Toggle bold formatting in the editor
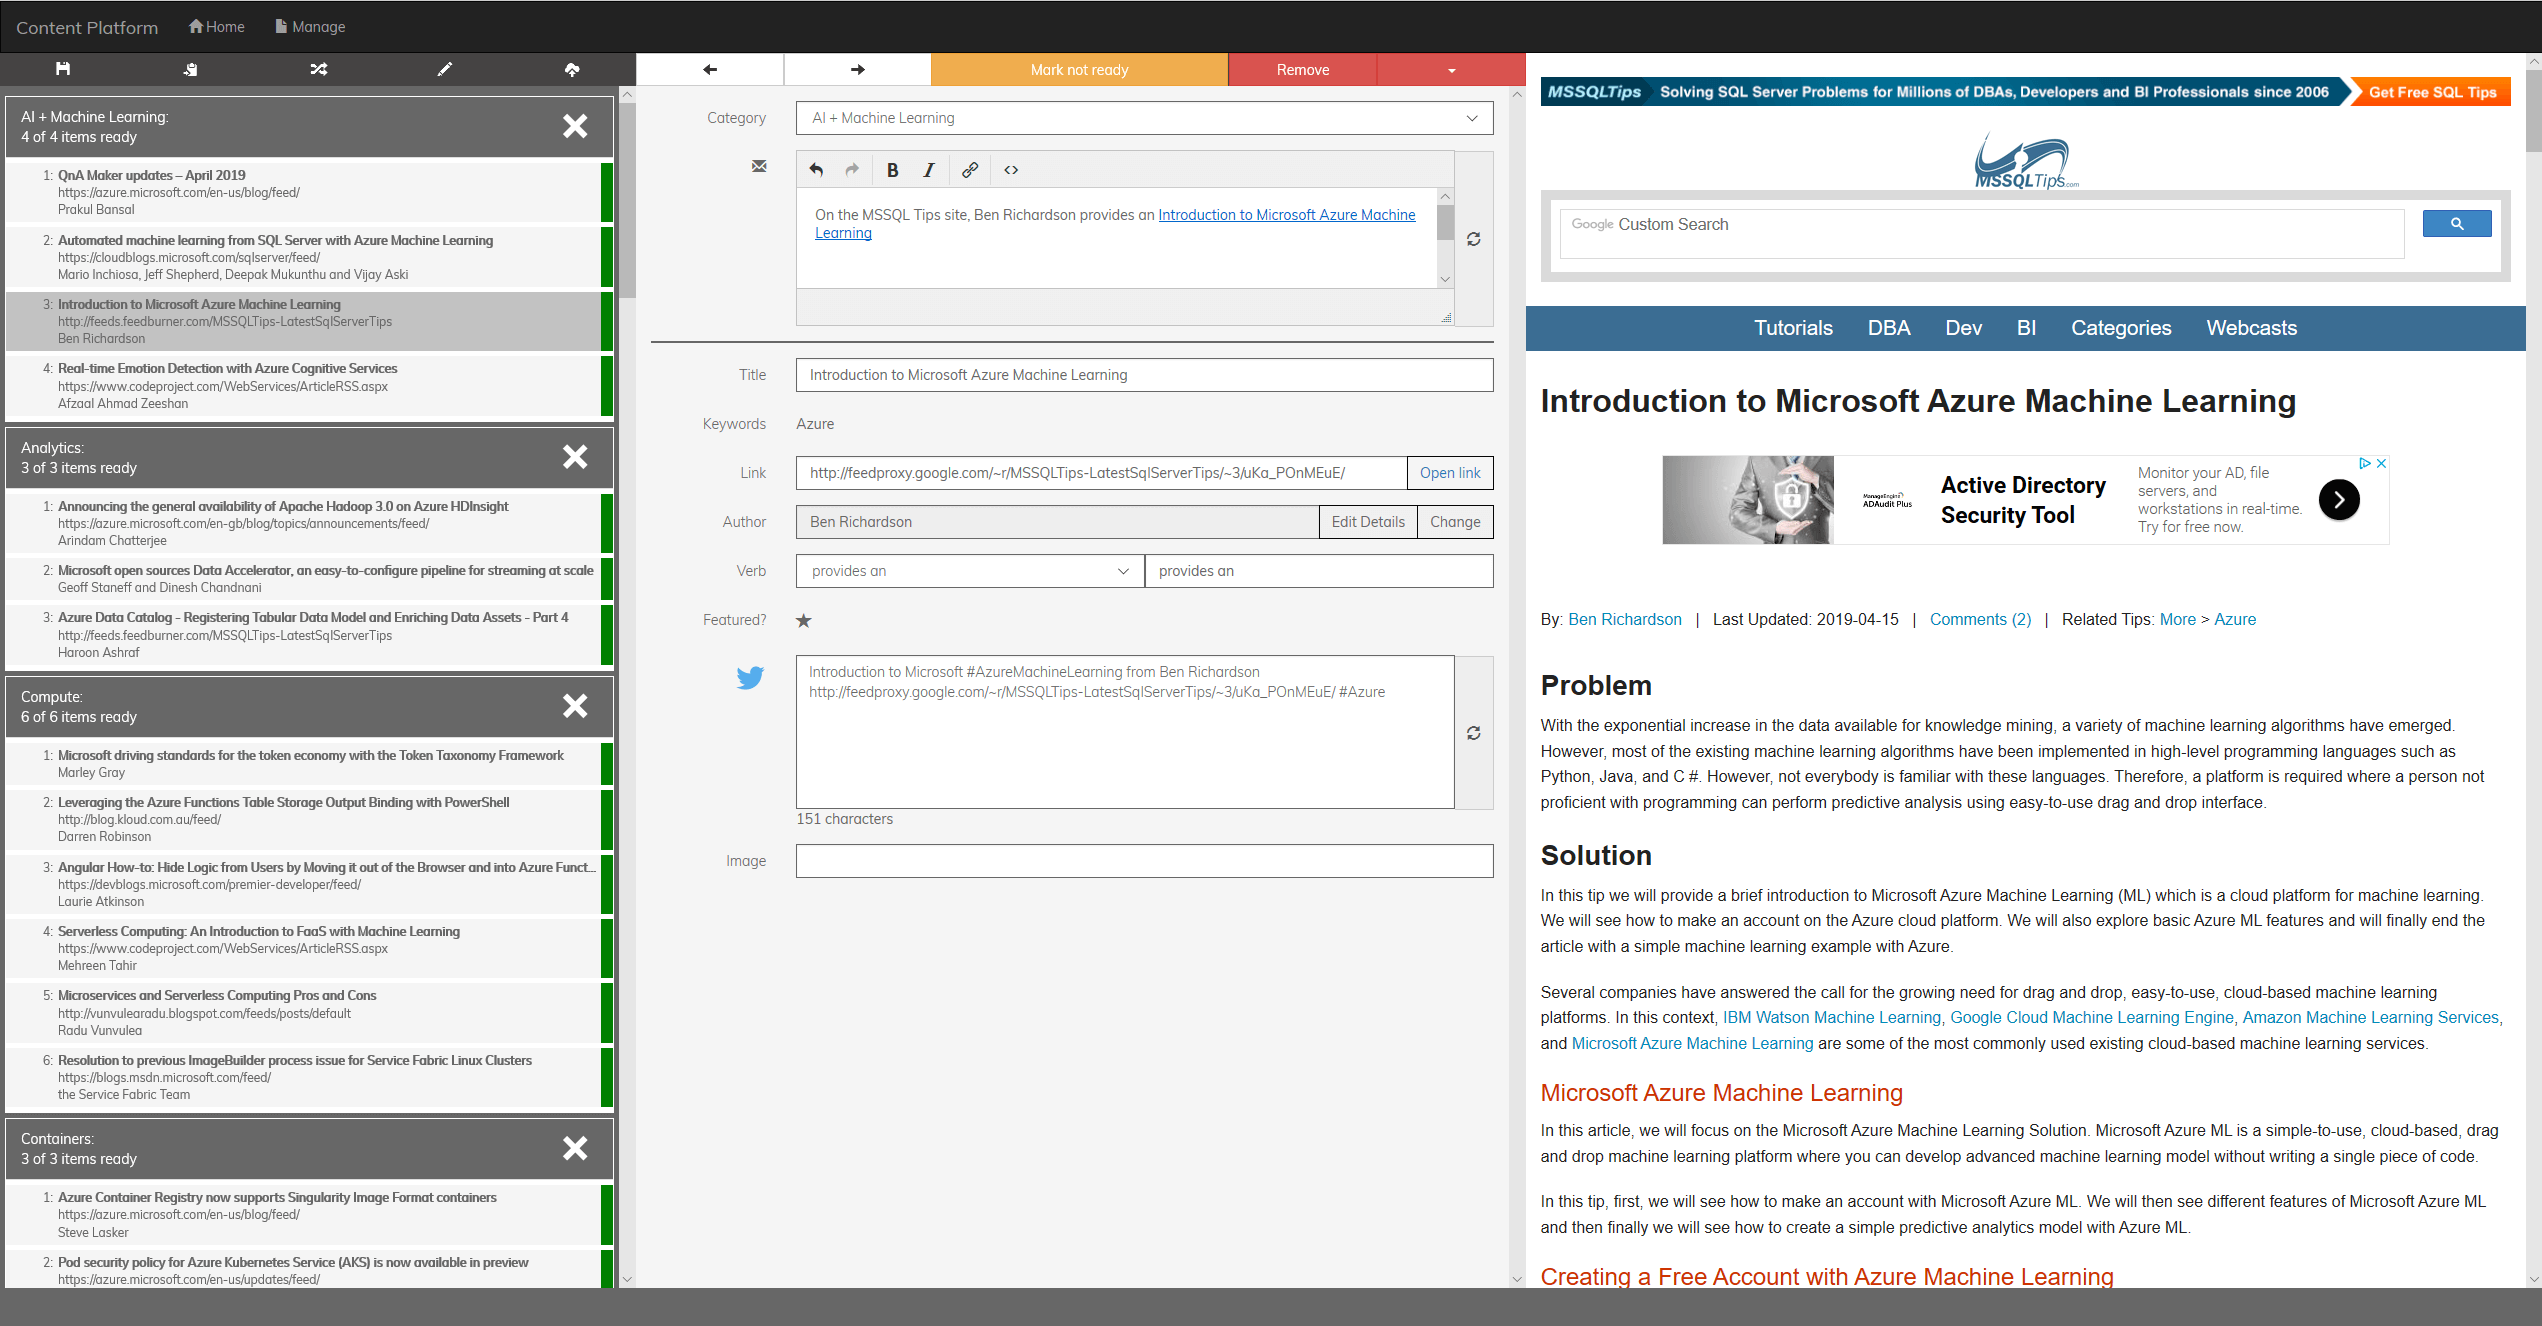This screenshot has height=1326, width=2542. coord(892,170)
